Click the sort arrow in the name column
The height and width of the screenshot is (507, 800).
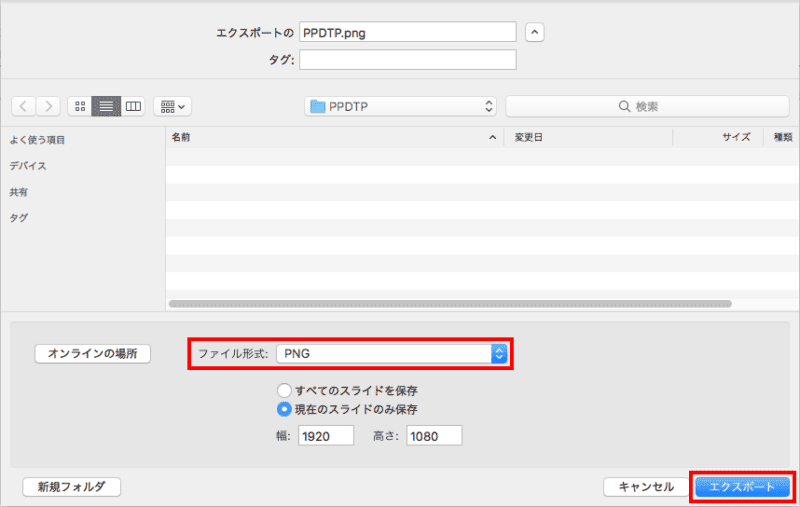pos(492,137)
